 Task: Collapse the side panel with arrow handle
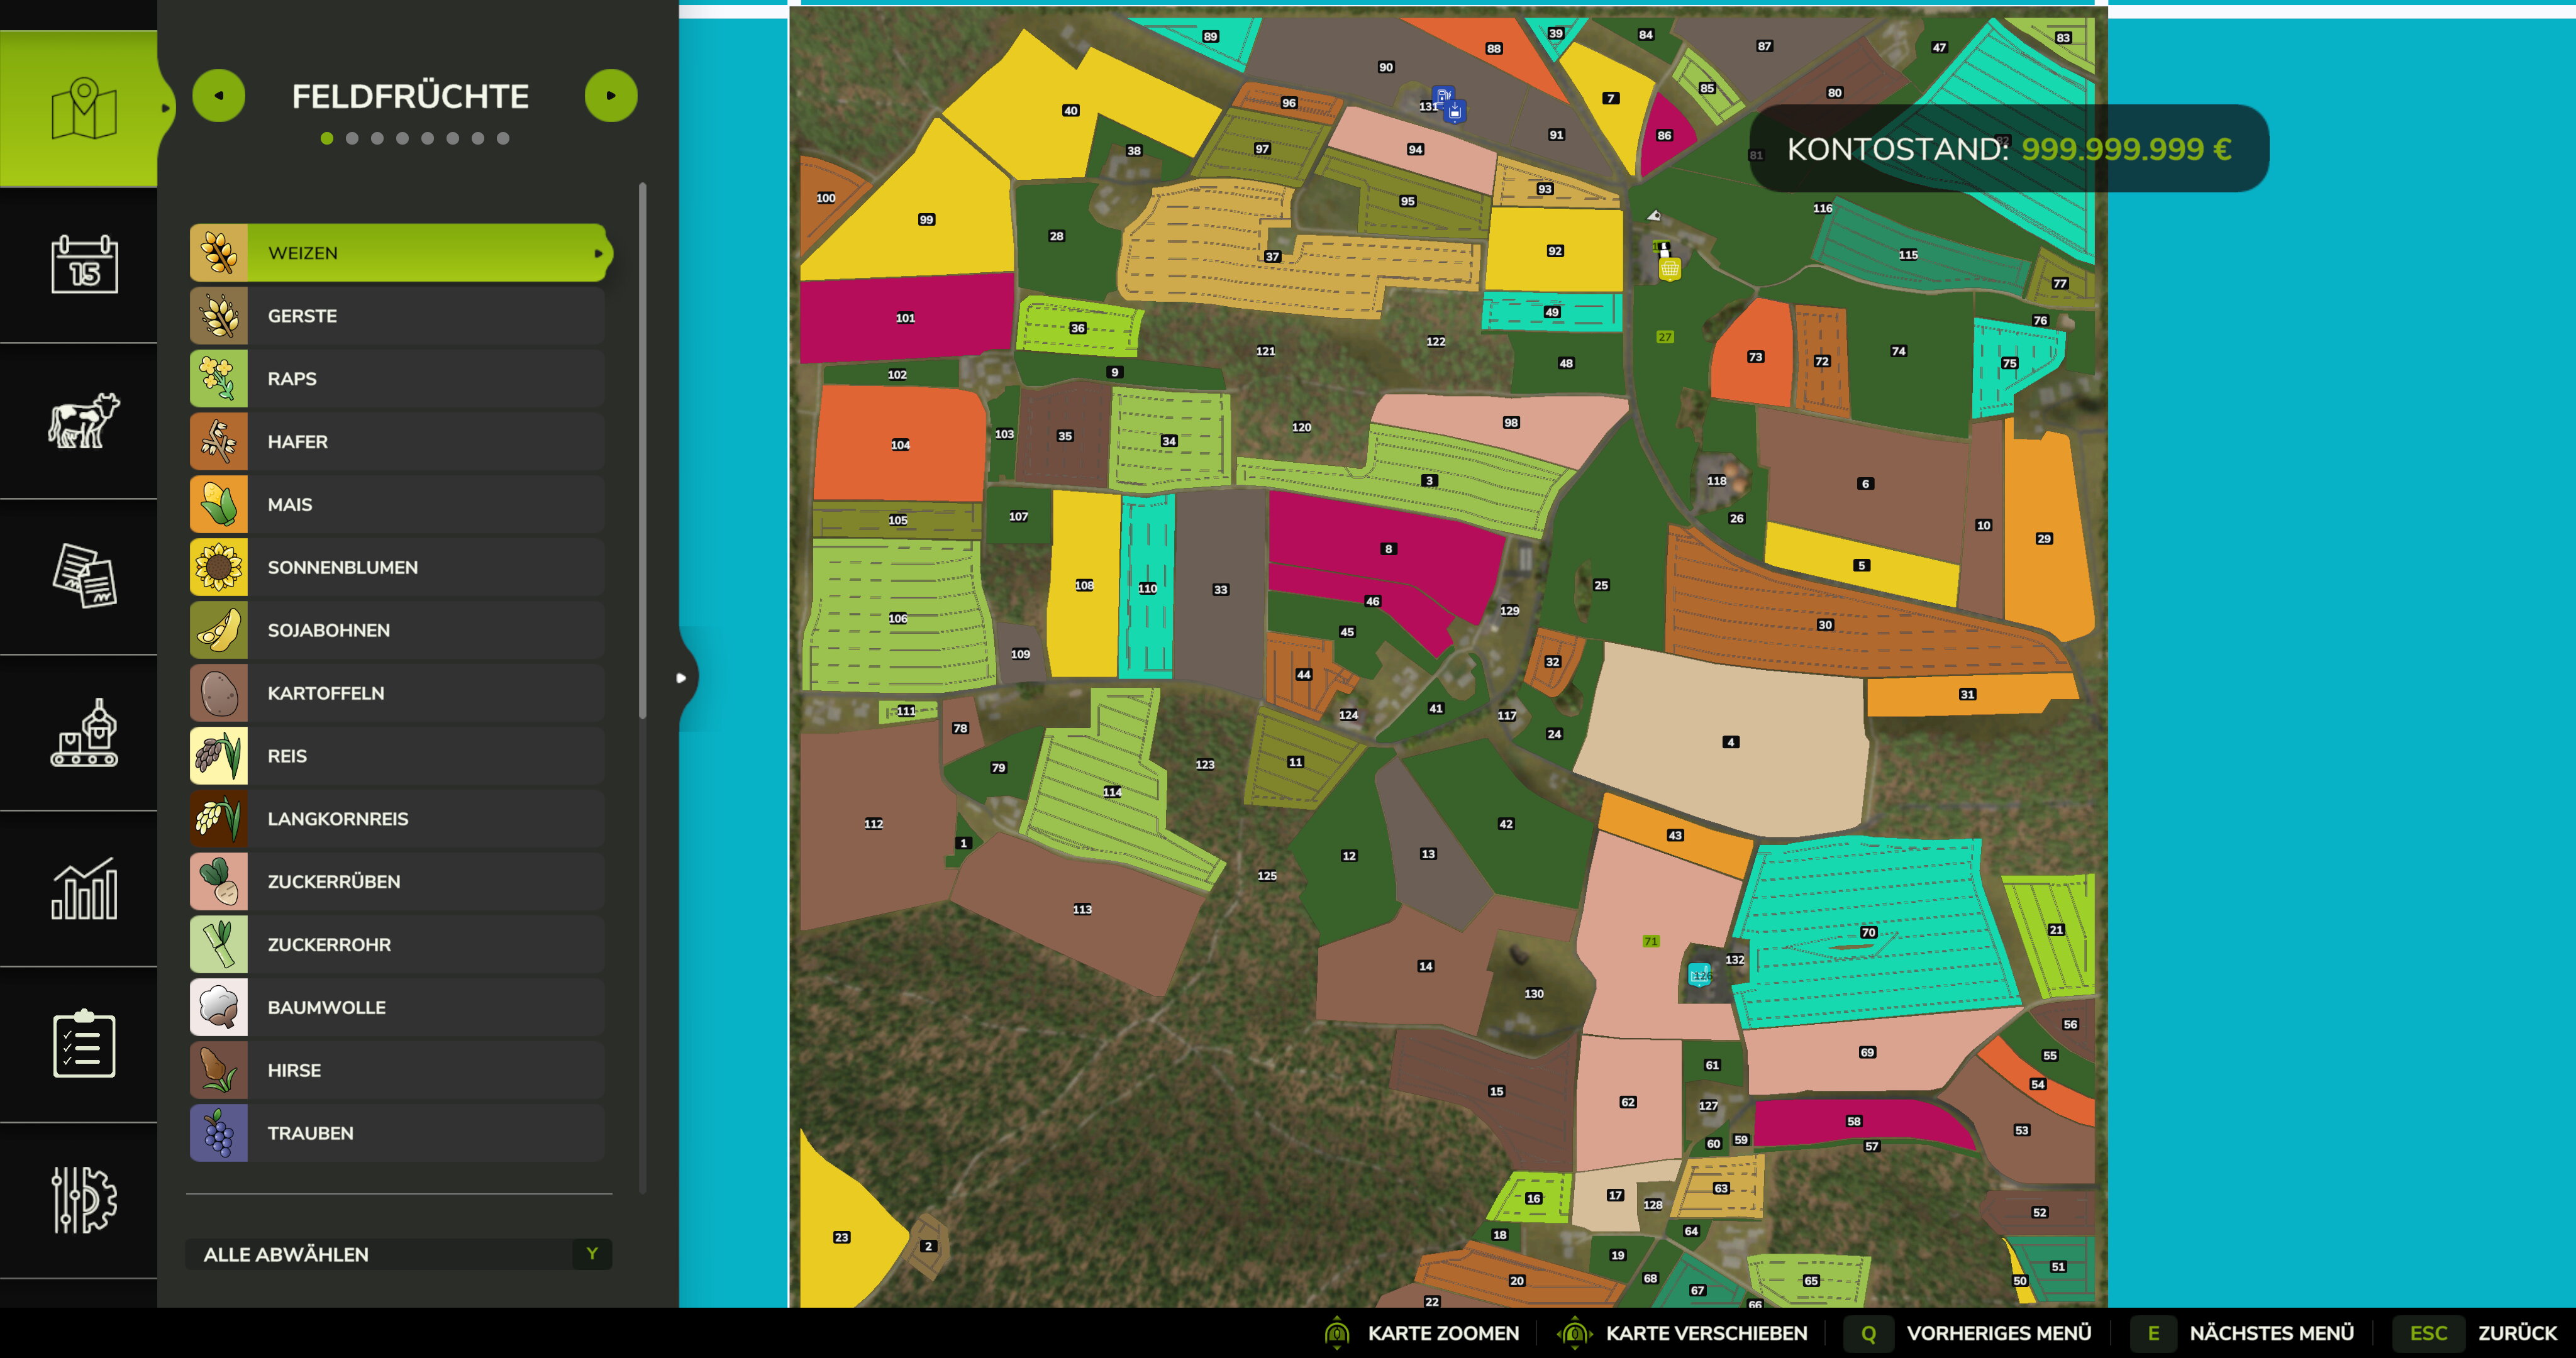pyautogui.click(x=682, y=678)
